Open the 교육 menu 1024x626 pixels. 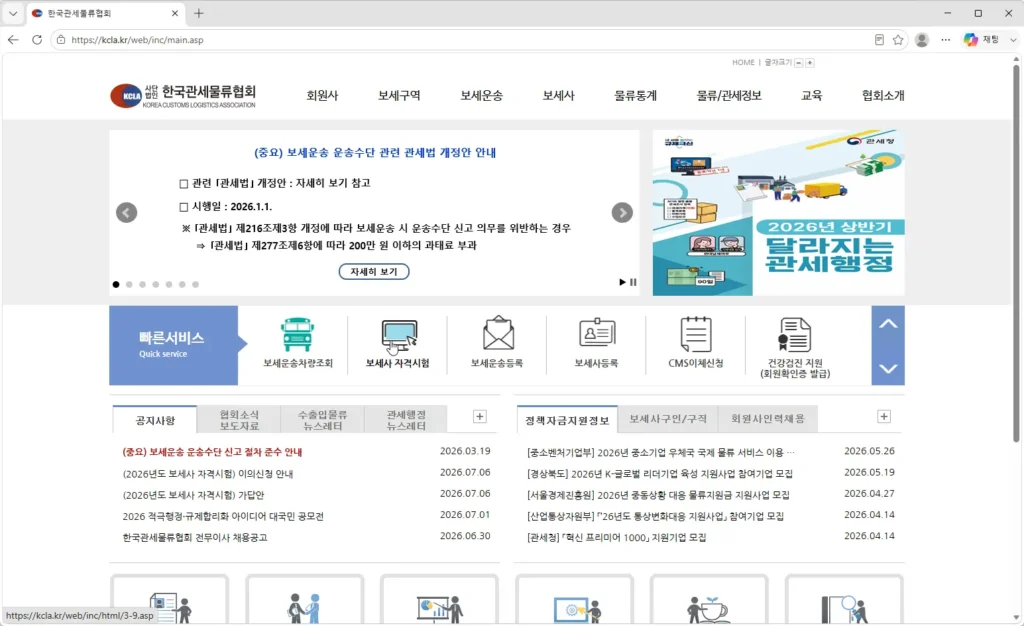coord(811,96)
